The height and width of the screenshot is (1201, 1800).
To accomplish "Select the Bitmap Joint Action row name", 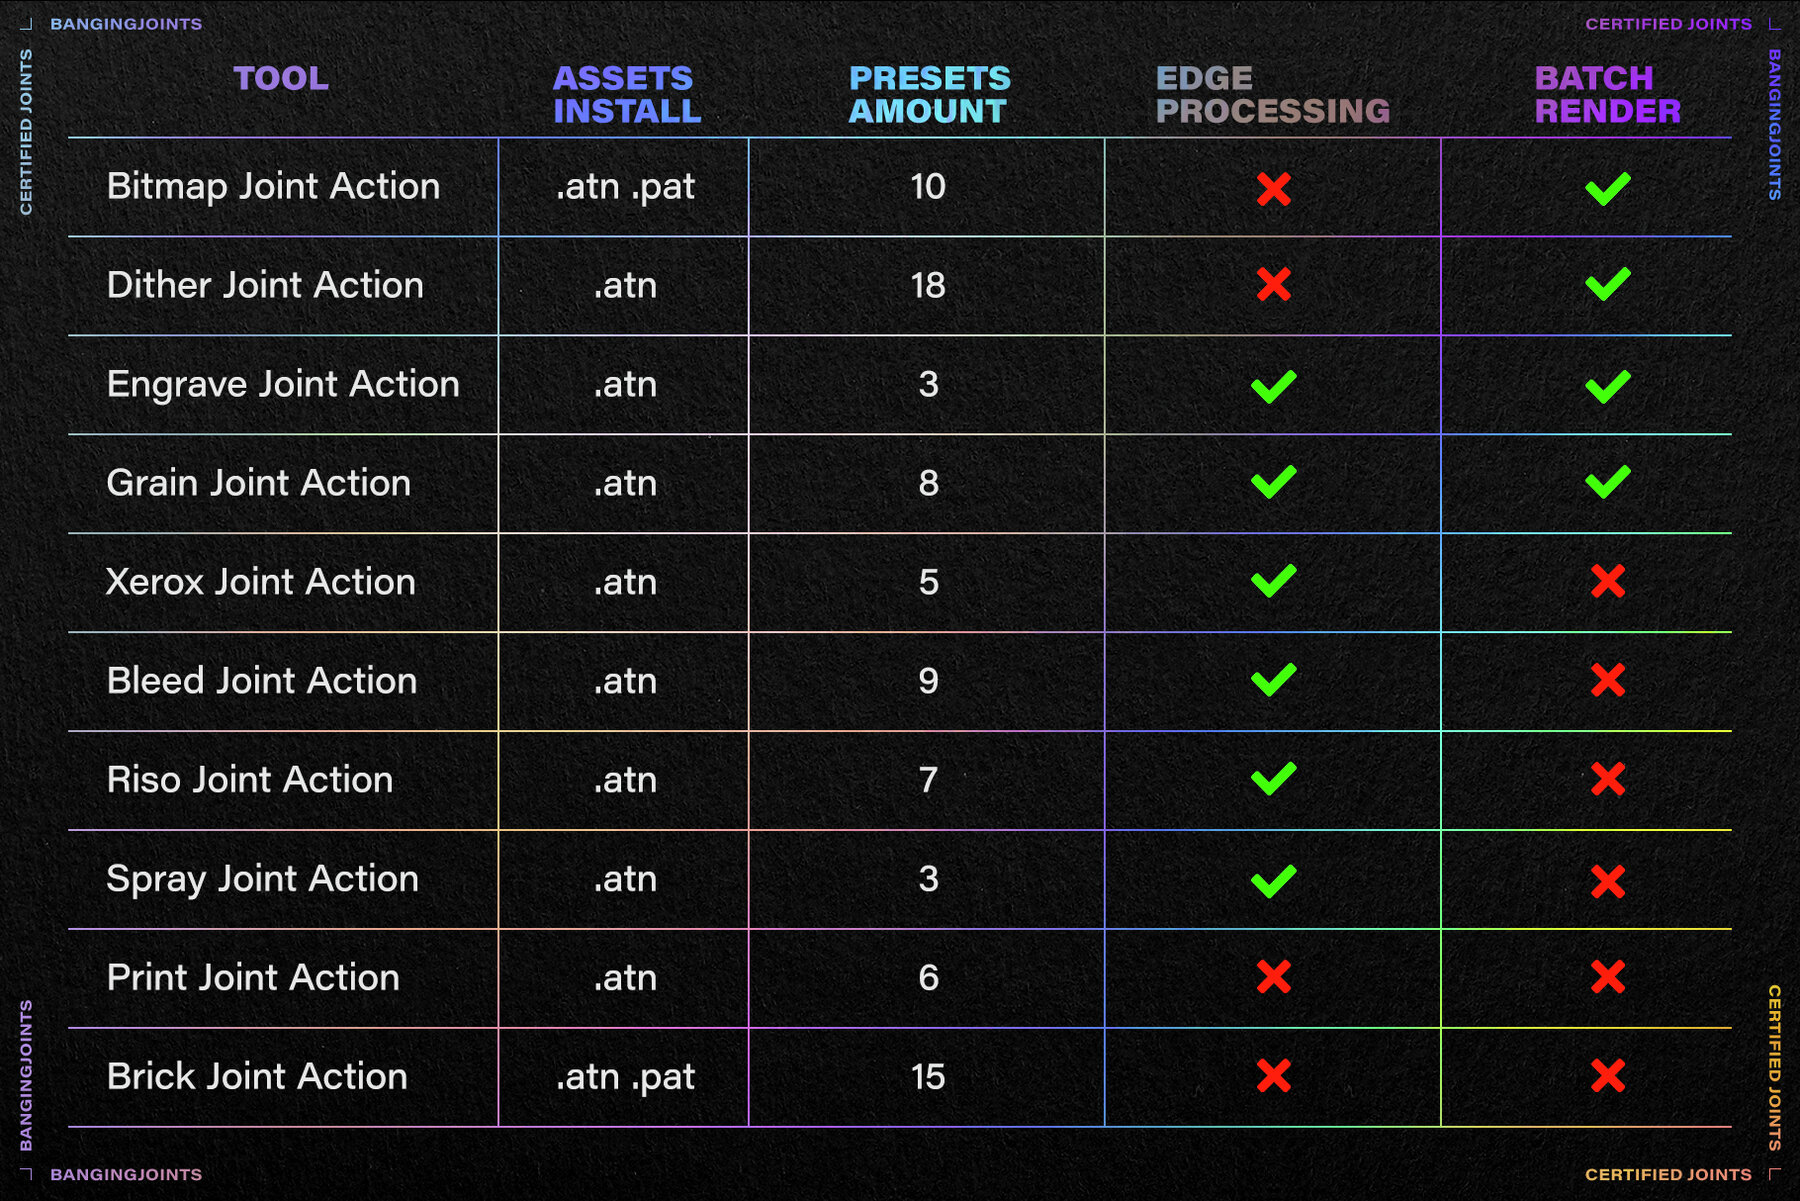I will pyautogui.click(x=273, y=186).
